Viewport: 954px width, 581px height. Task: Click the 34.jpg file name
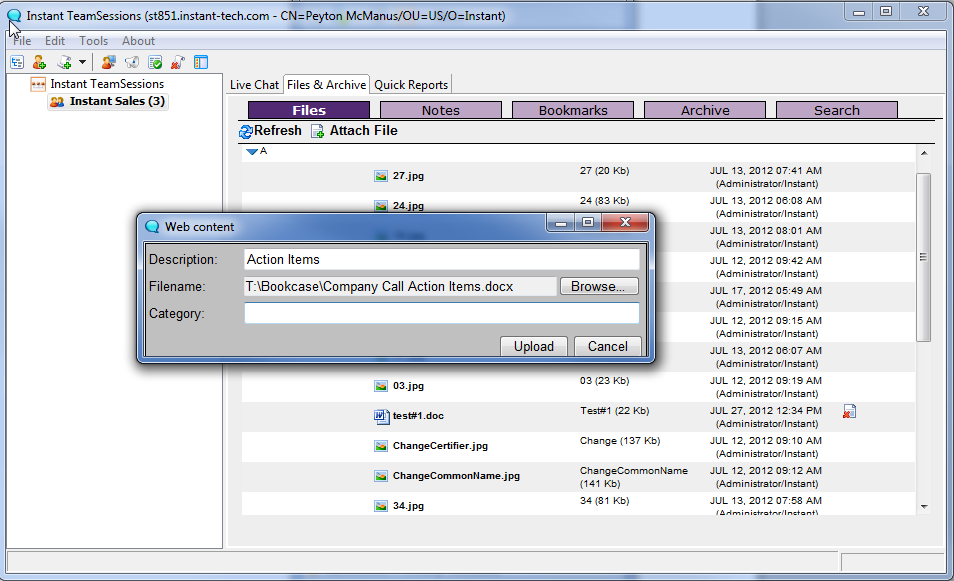(408, 506)
